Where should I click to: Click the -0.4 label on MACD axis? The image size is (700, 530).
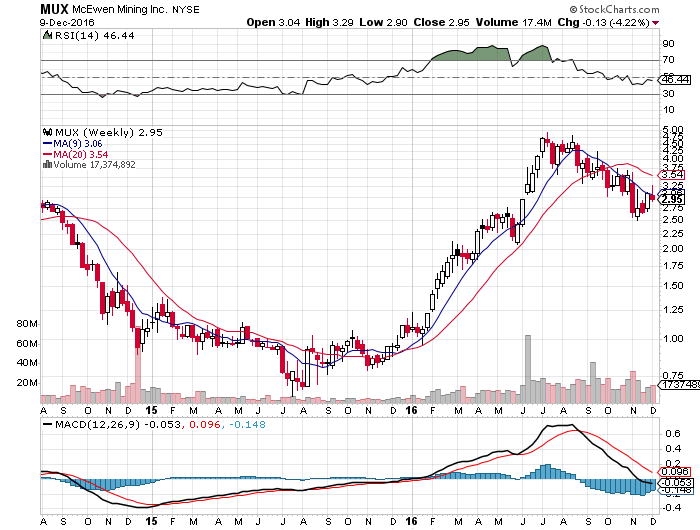671,508
